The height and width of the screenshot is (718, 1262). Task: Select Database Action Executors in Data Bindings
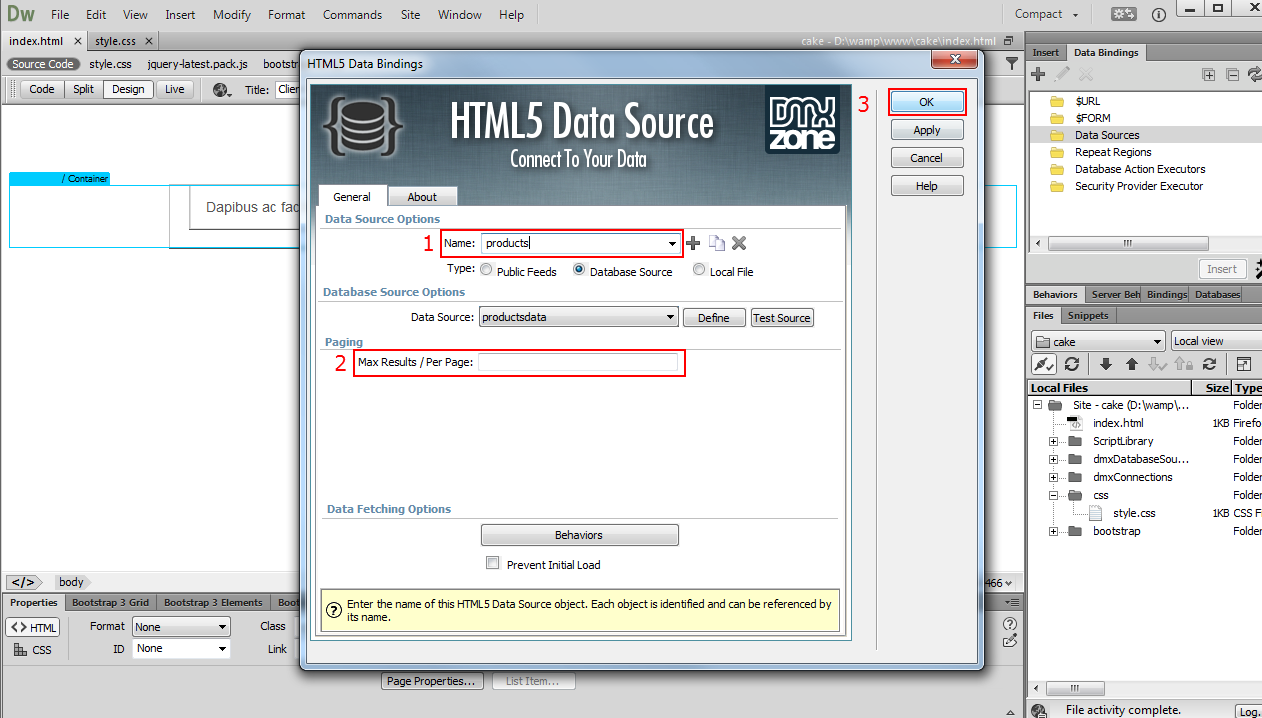click(1140, 169)
